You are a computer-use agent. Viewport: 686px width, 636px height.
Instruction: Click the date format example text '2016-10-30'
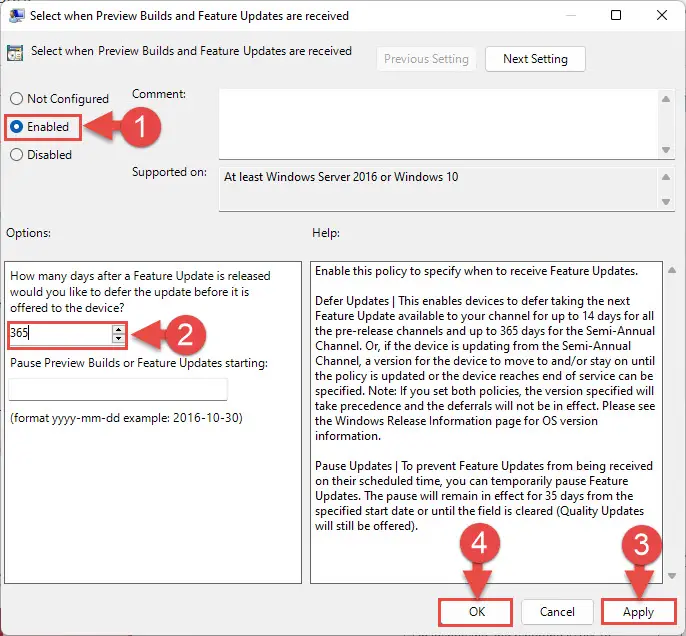(207, 418)
